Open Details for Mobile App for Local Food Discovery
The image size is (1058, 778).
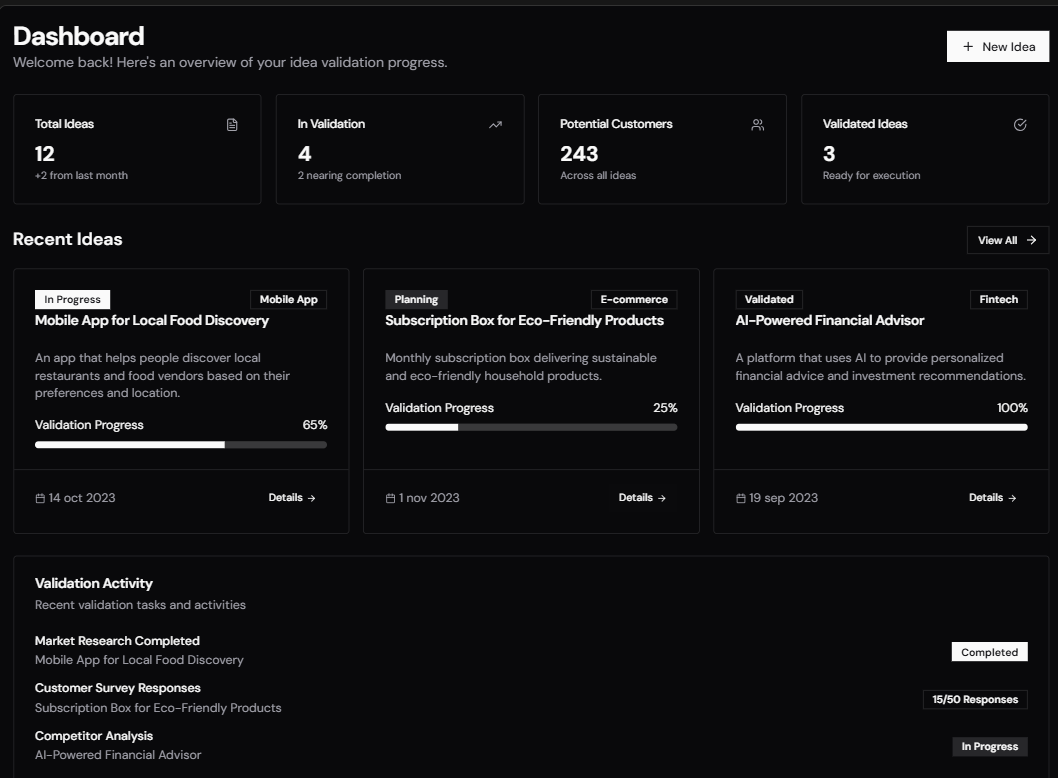click(x=291, y=497)
